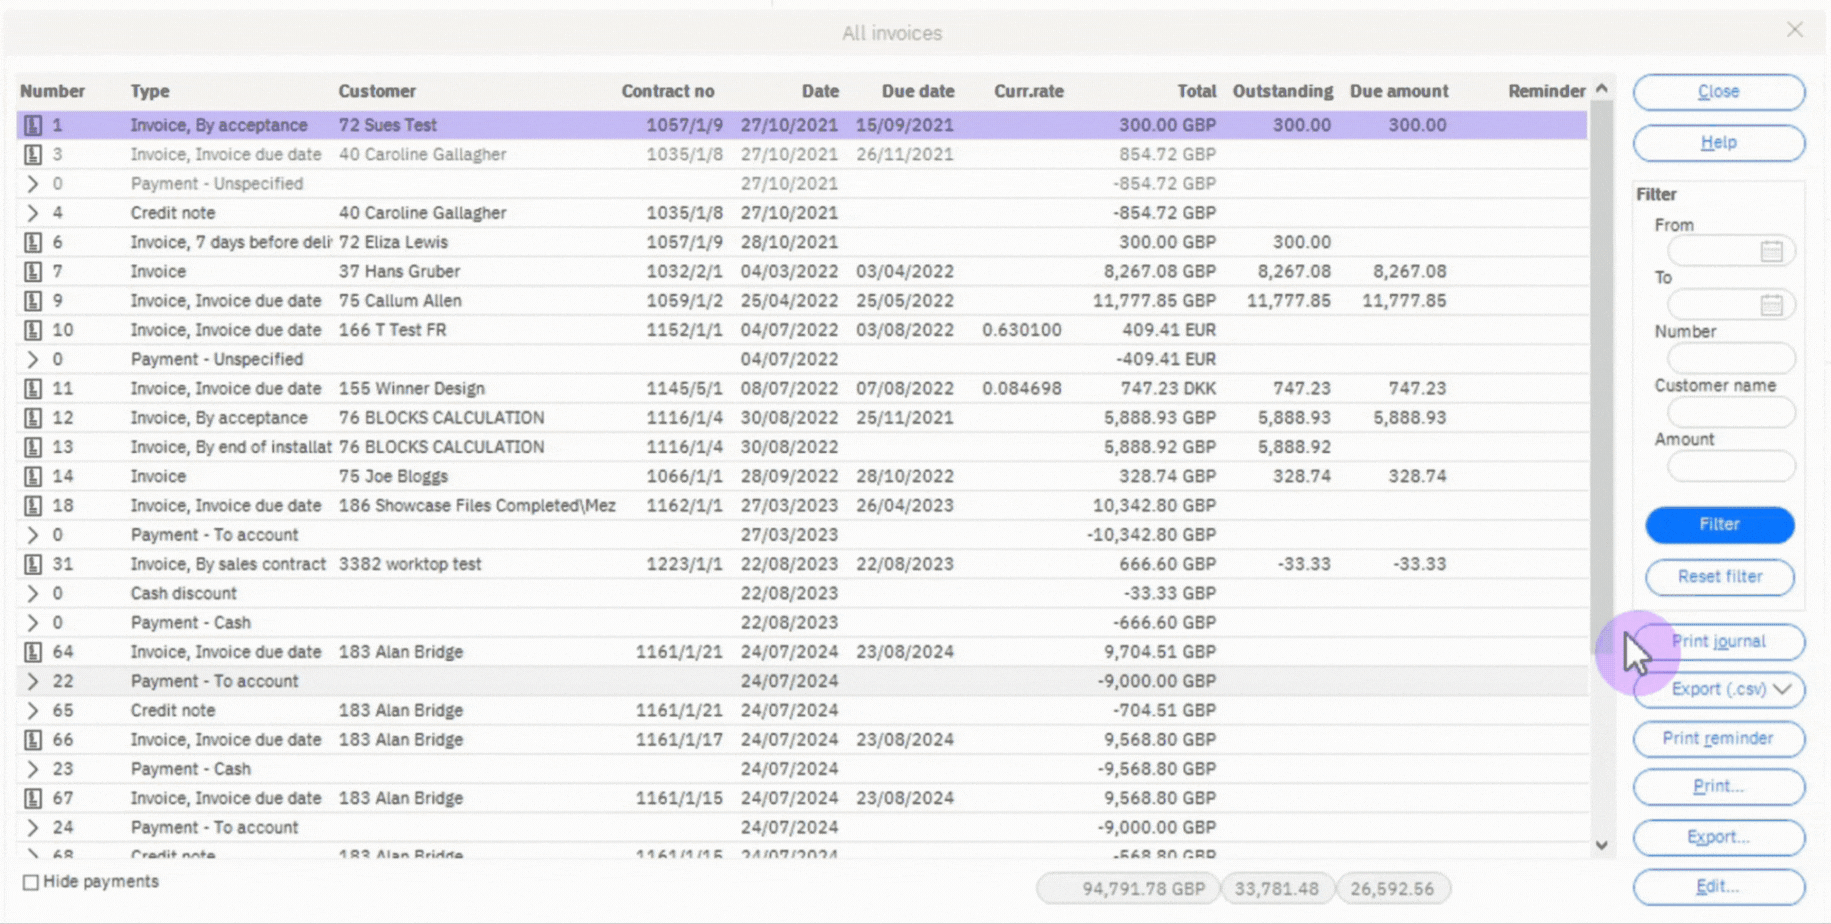The width and height of the screenshot is (1831, 924).
Task: Open the Export (.csv) dropdown
Action: pos(1718,689)
